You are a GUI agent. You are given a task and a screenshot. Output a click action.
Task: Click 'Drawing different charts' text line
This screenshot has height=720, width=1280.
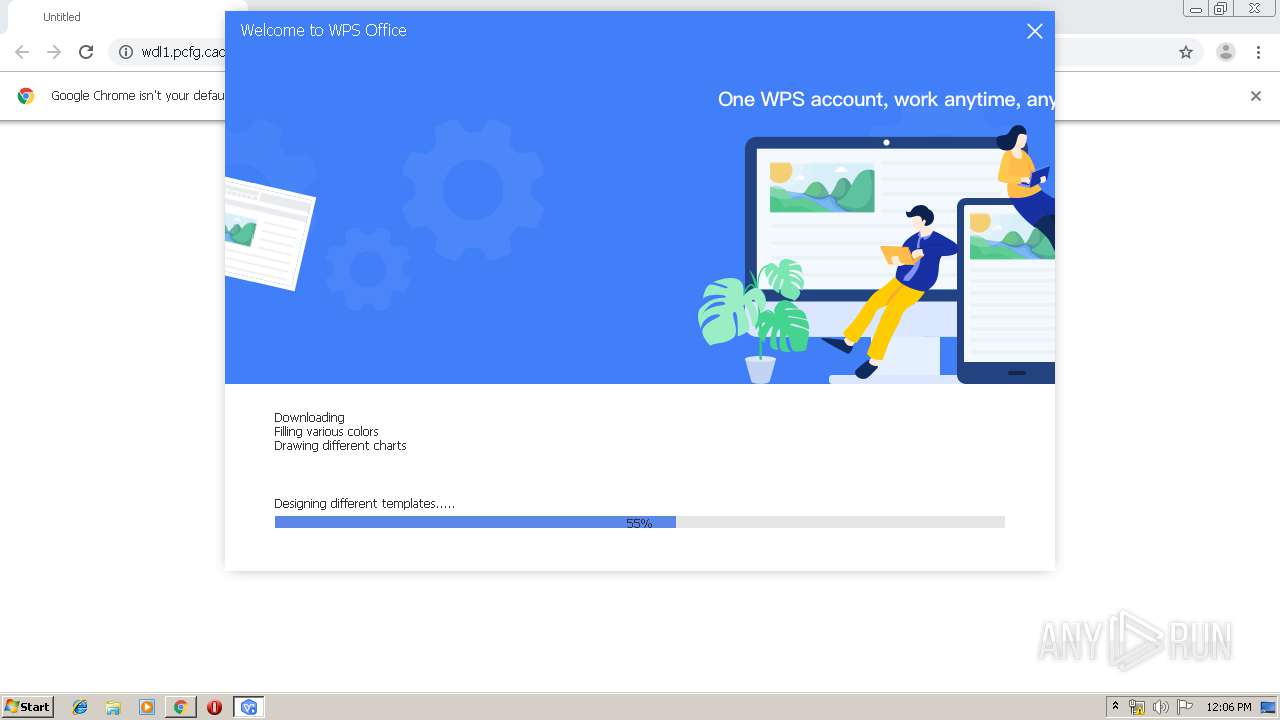tap(340, 446)
